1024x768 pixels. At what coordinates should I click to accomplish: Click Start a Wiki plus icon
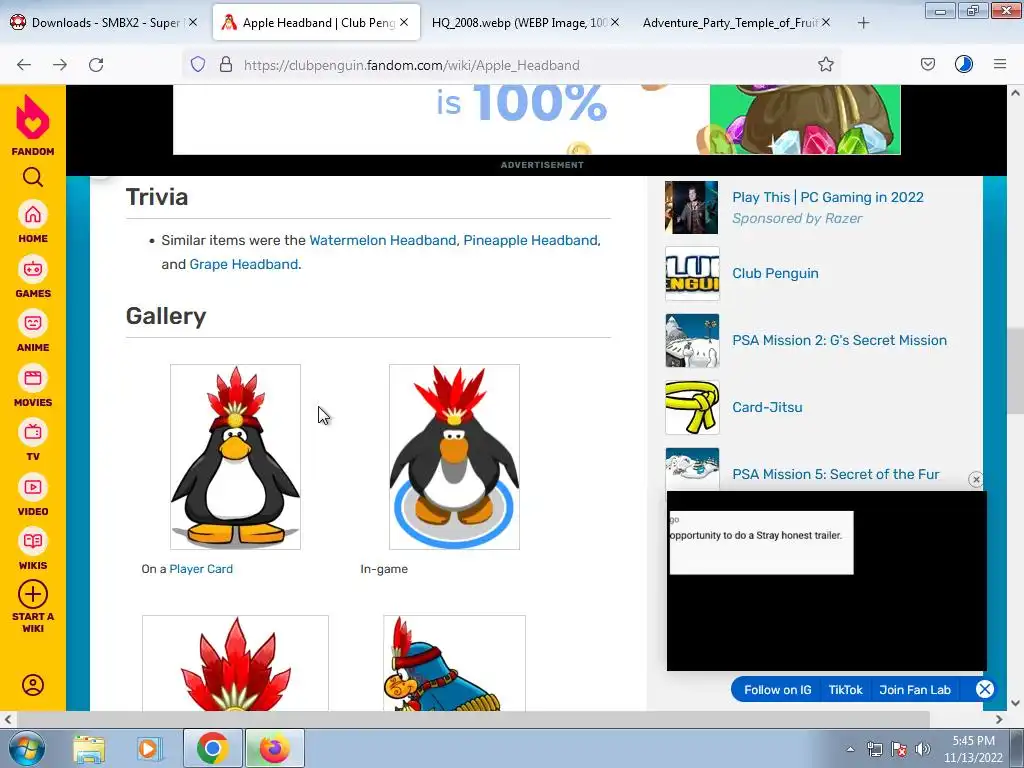(33, 594)
